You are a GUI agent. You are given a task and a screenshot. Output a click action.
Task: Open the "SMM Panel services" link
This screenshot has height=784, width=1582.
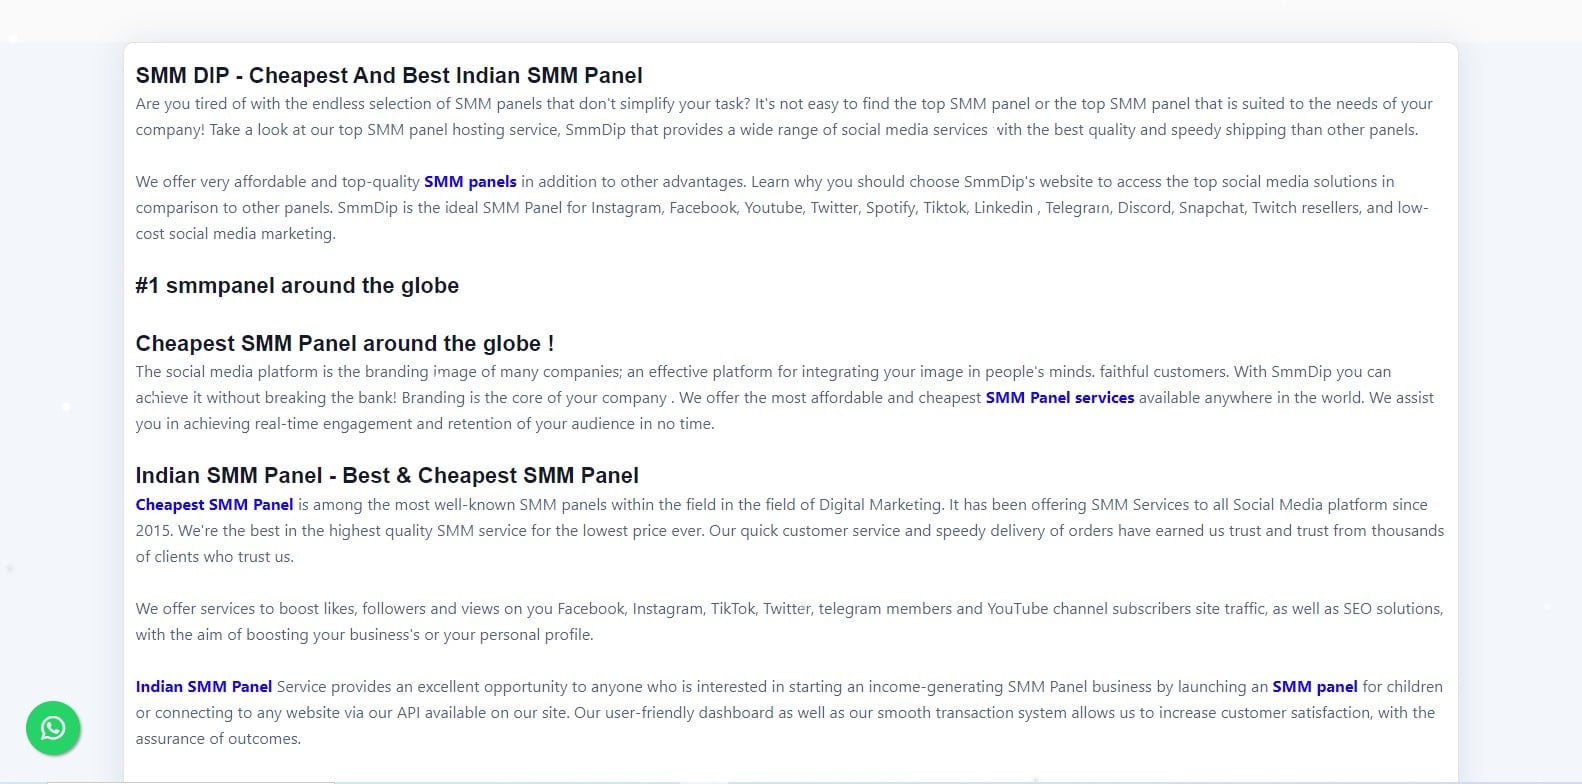pyautogui.click(x=1059, y=398)
